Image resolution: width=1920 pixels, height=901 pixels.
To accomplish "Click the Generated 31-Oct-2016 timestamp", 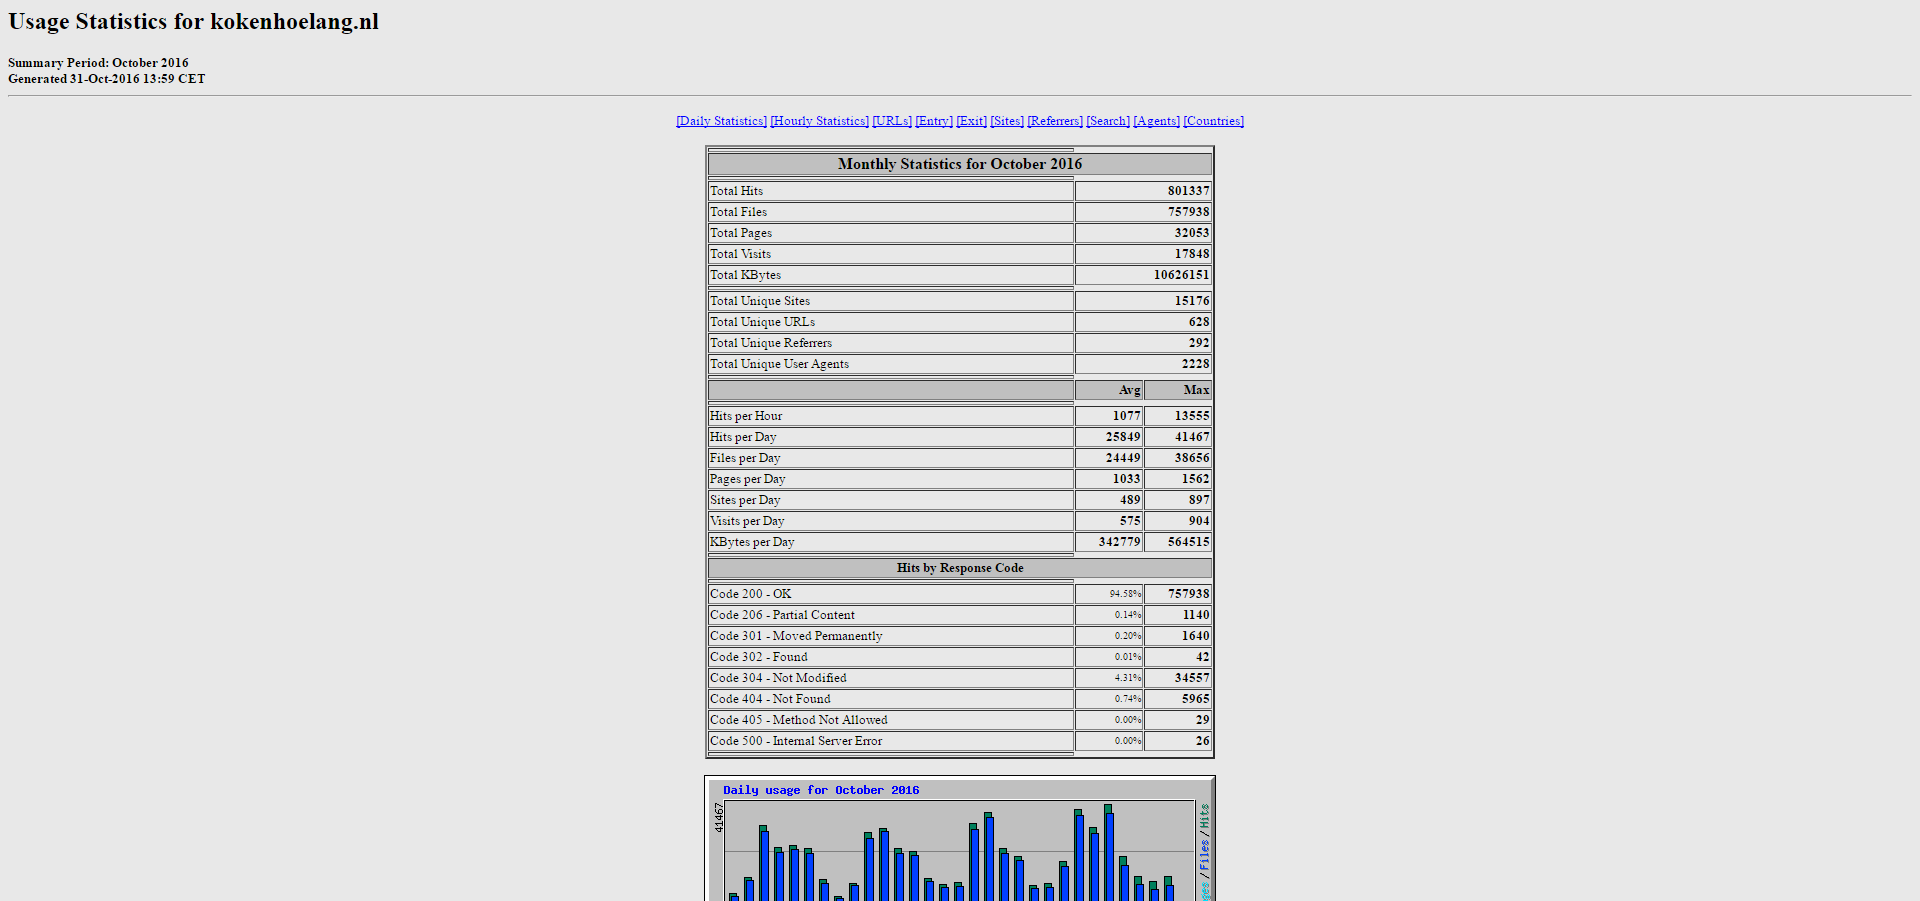I will (x=107, y=79).
